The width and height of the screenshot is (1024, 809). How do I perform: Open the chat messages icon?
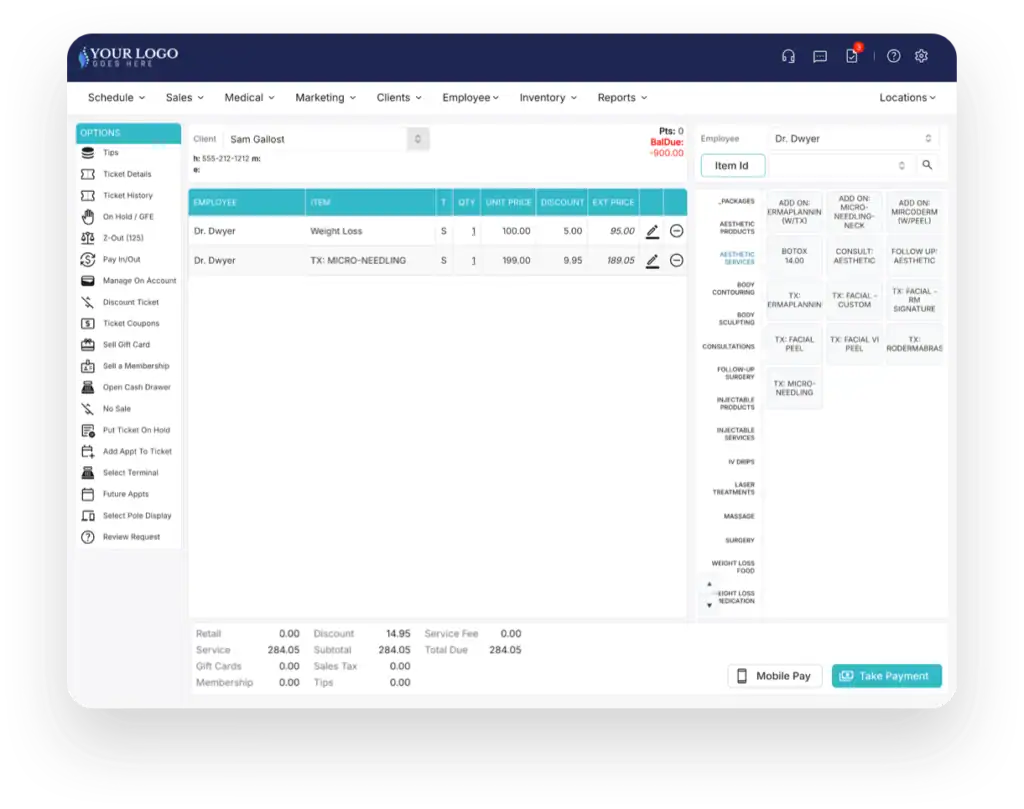tap(820, 56)
